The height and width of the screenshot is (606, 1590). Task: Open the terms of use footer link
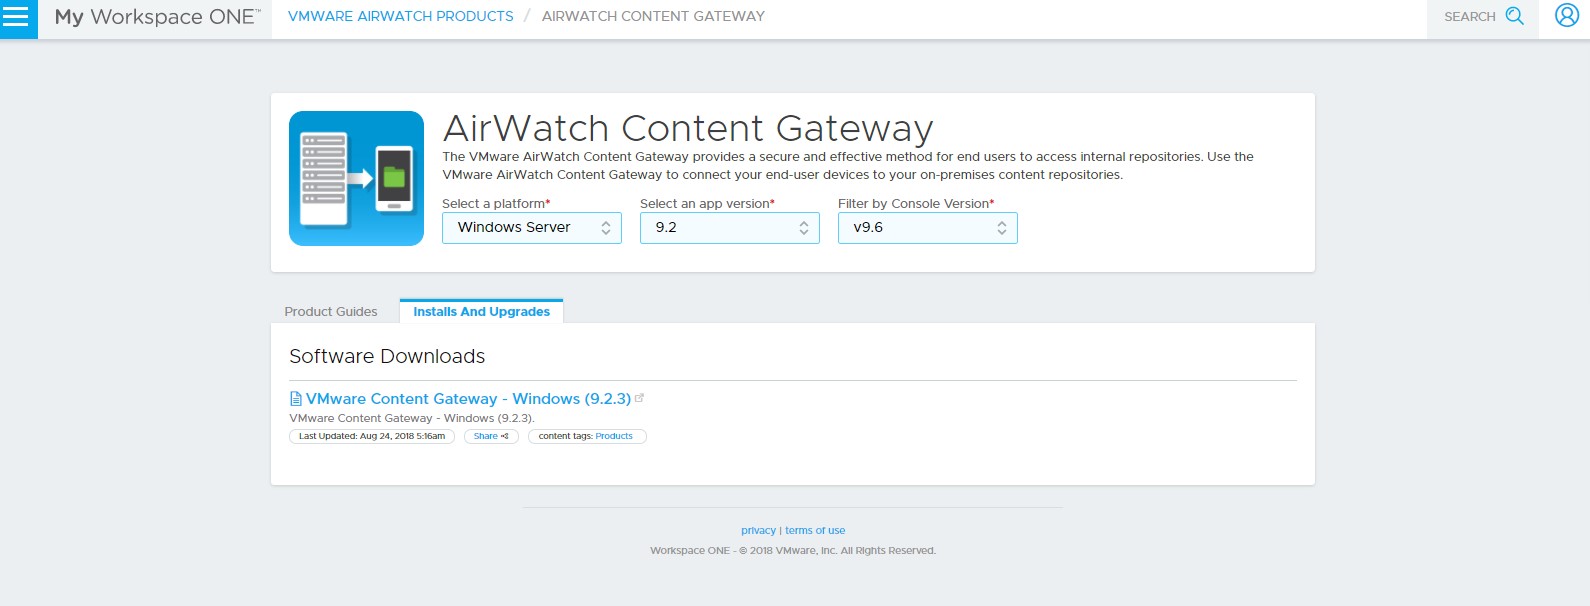tap(815, 531)
